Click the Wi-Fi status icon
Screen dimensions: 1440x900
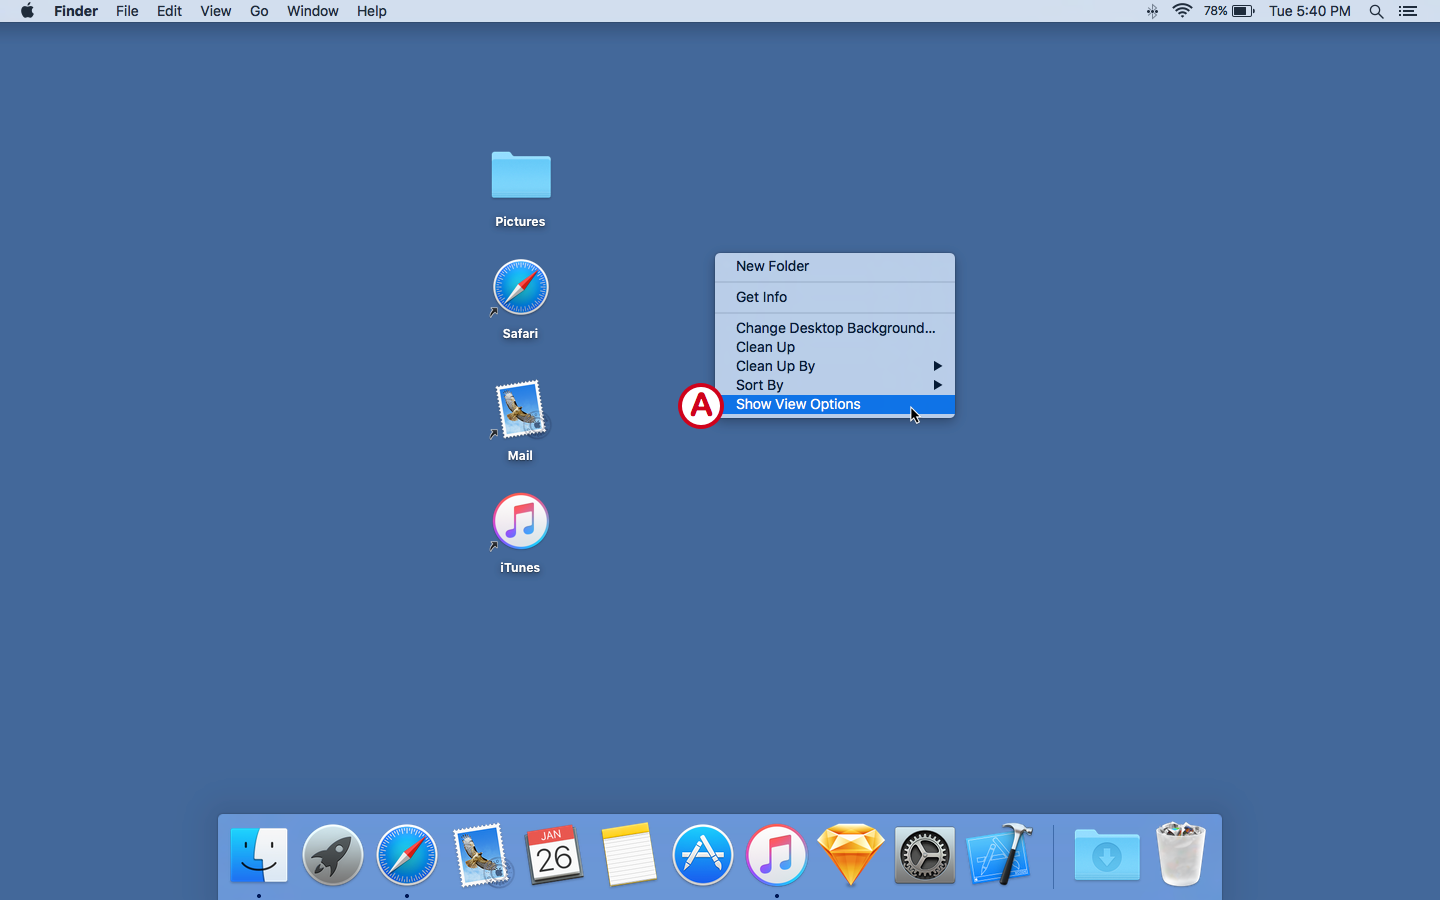[1182, 11]
